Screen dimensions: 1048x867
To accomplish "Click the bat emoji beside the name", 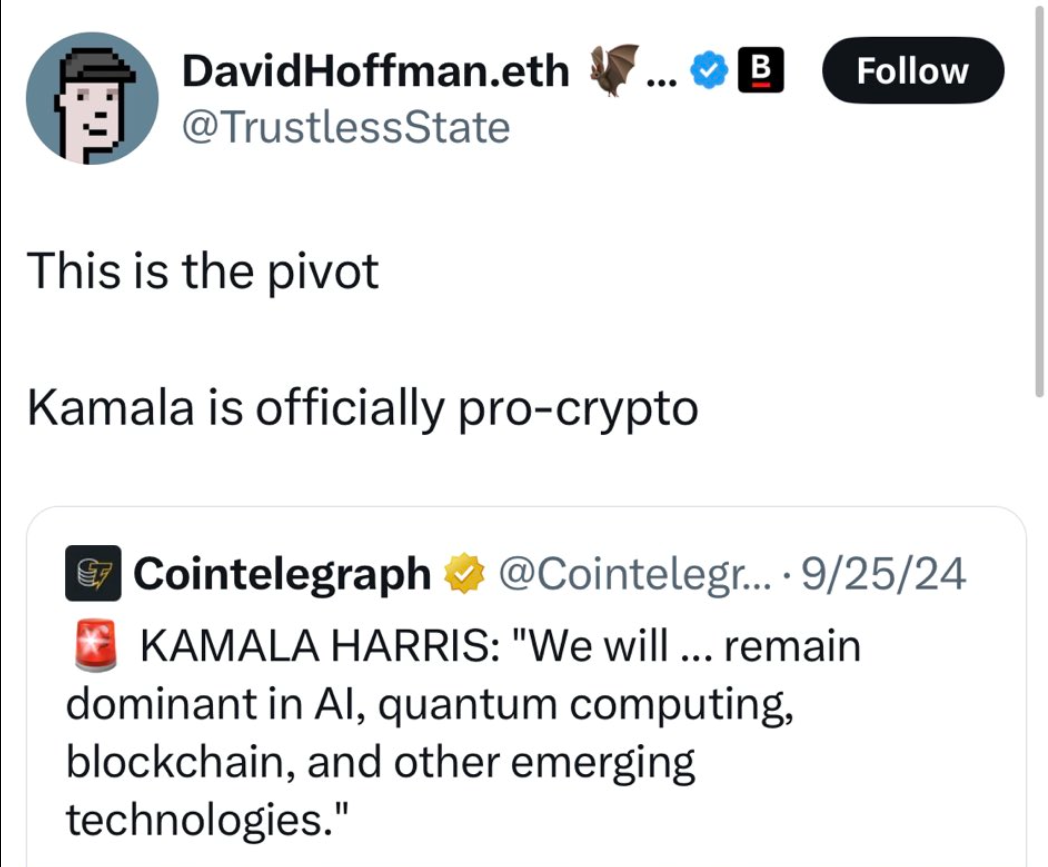I will pos(613,70).
